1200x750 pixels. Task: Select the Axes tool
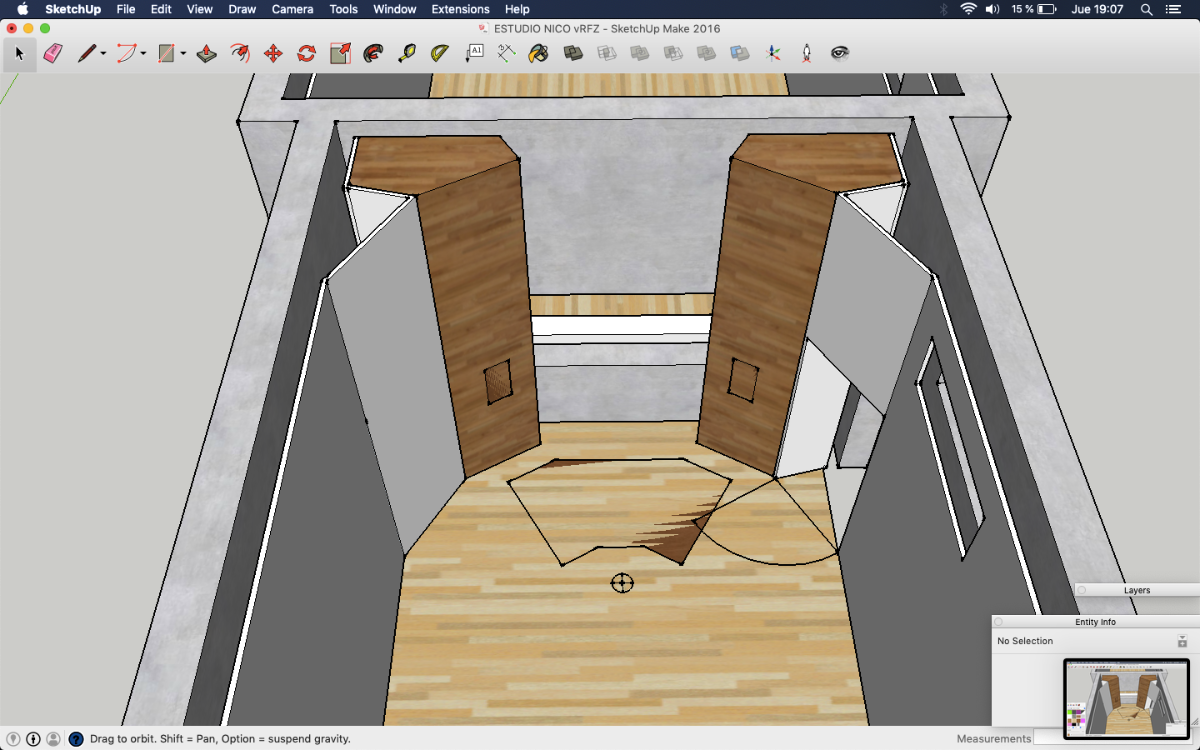pos(773,53)
